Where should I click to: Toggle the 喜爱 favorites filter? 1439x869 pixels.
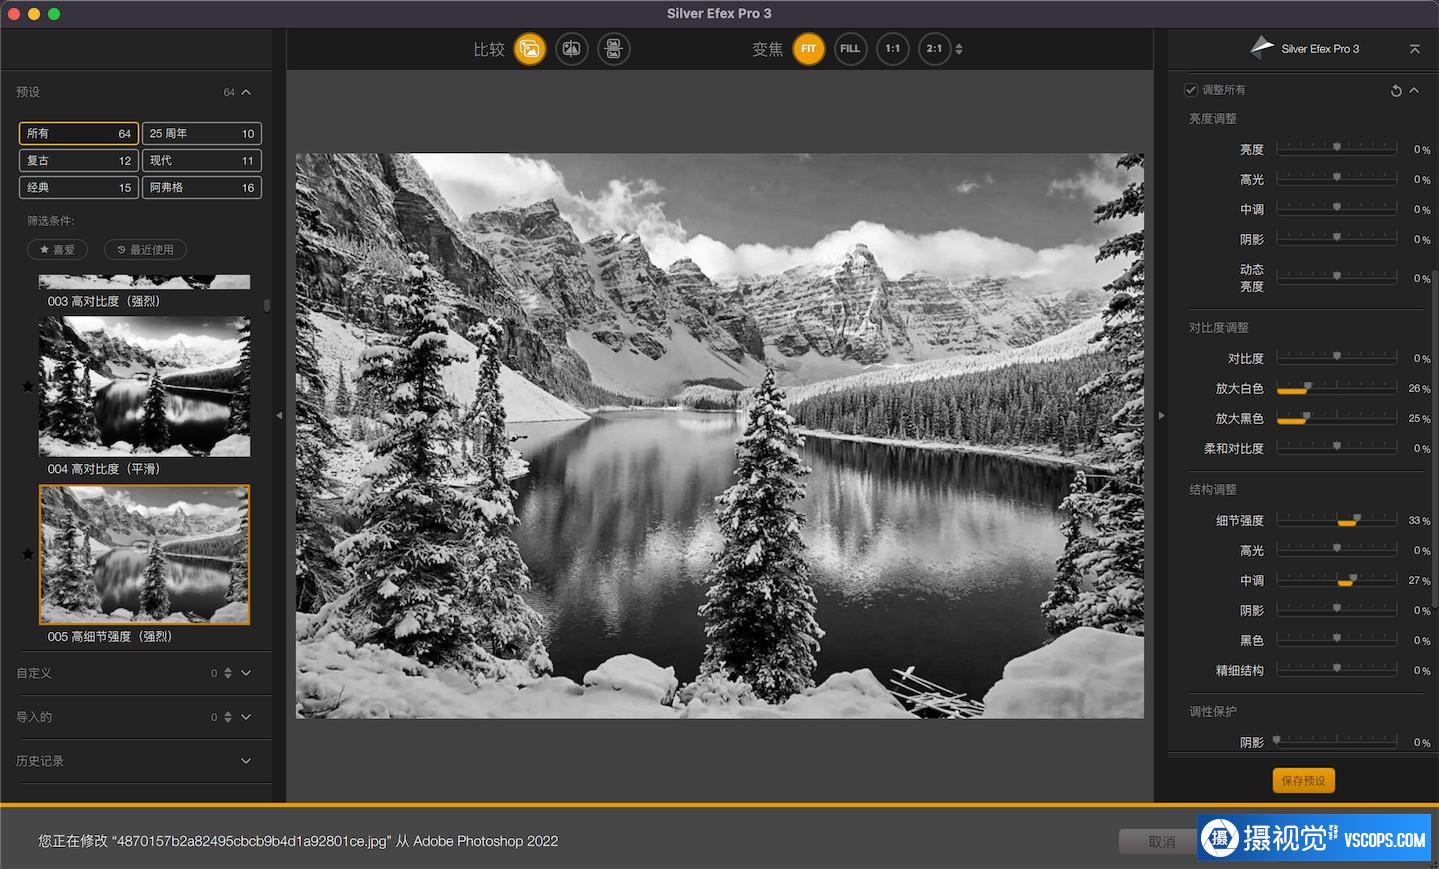pyautogui.click(x=57, y=250)
